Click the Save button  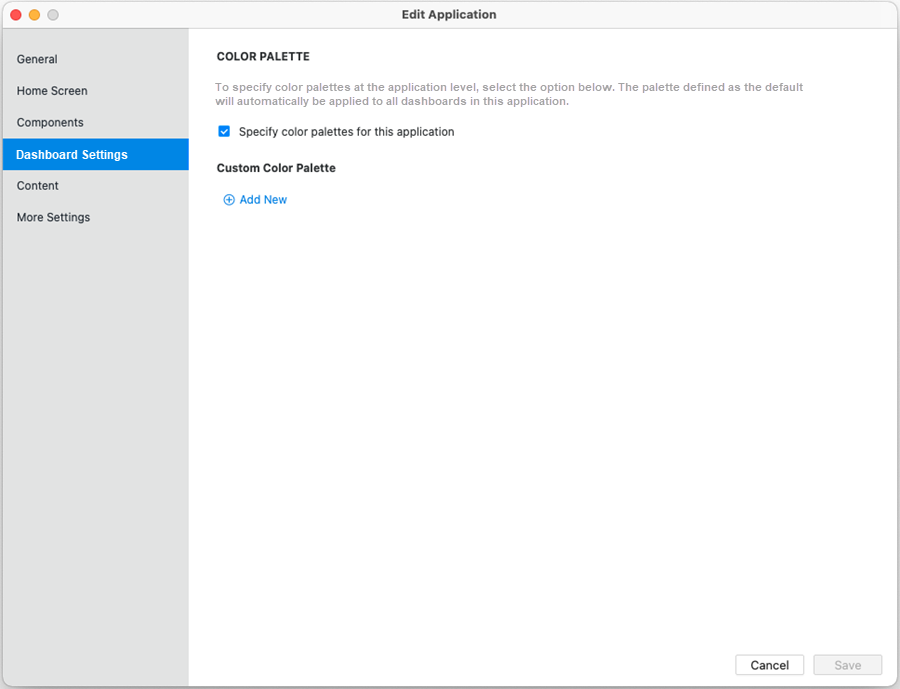point(847,665)
